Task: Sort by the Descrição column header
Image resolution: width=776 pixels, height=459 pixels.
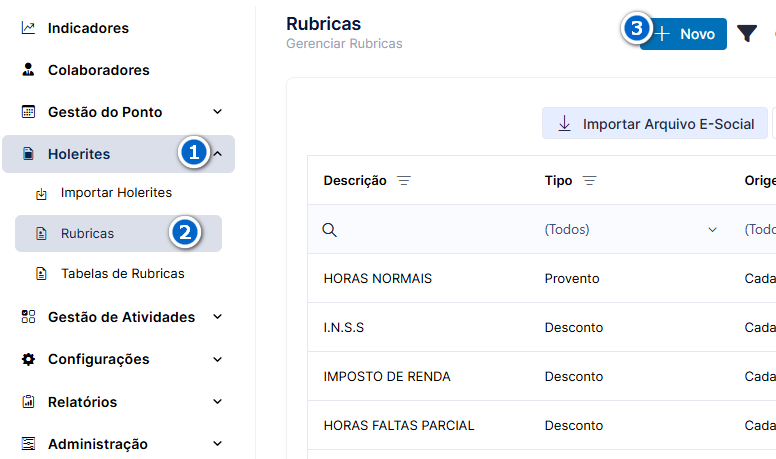Action: (x=355, y=181)
